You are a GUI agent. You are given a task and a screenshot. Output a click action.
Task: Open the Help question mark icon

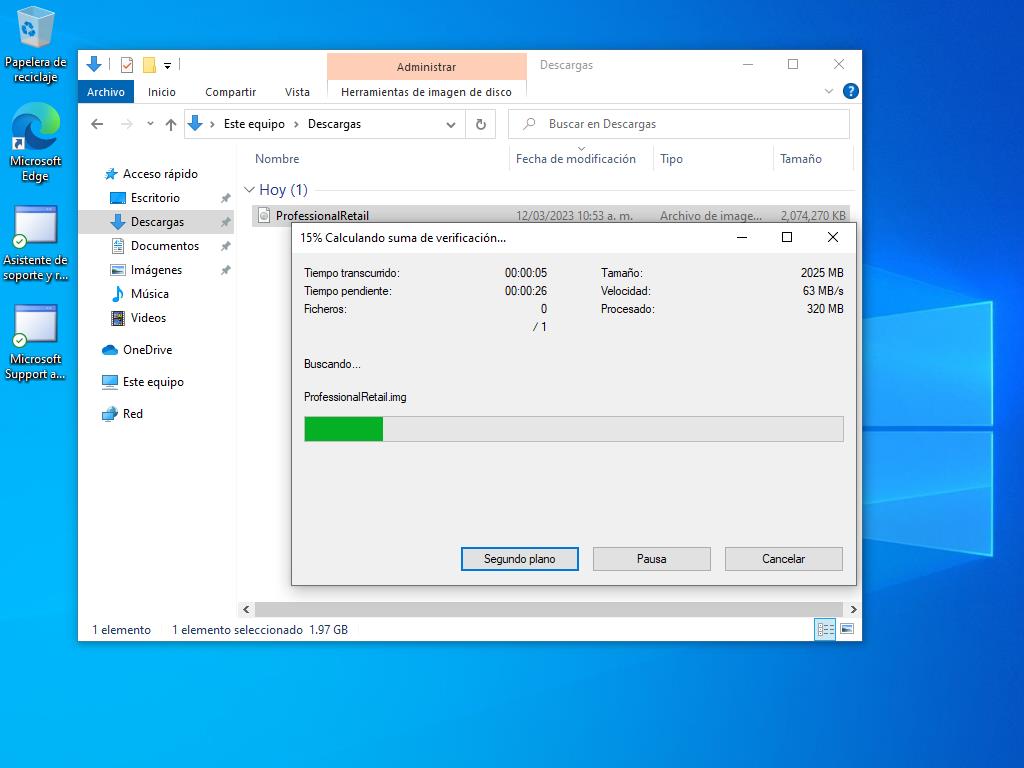coord(851,91)
